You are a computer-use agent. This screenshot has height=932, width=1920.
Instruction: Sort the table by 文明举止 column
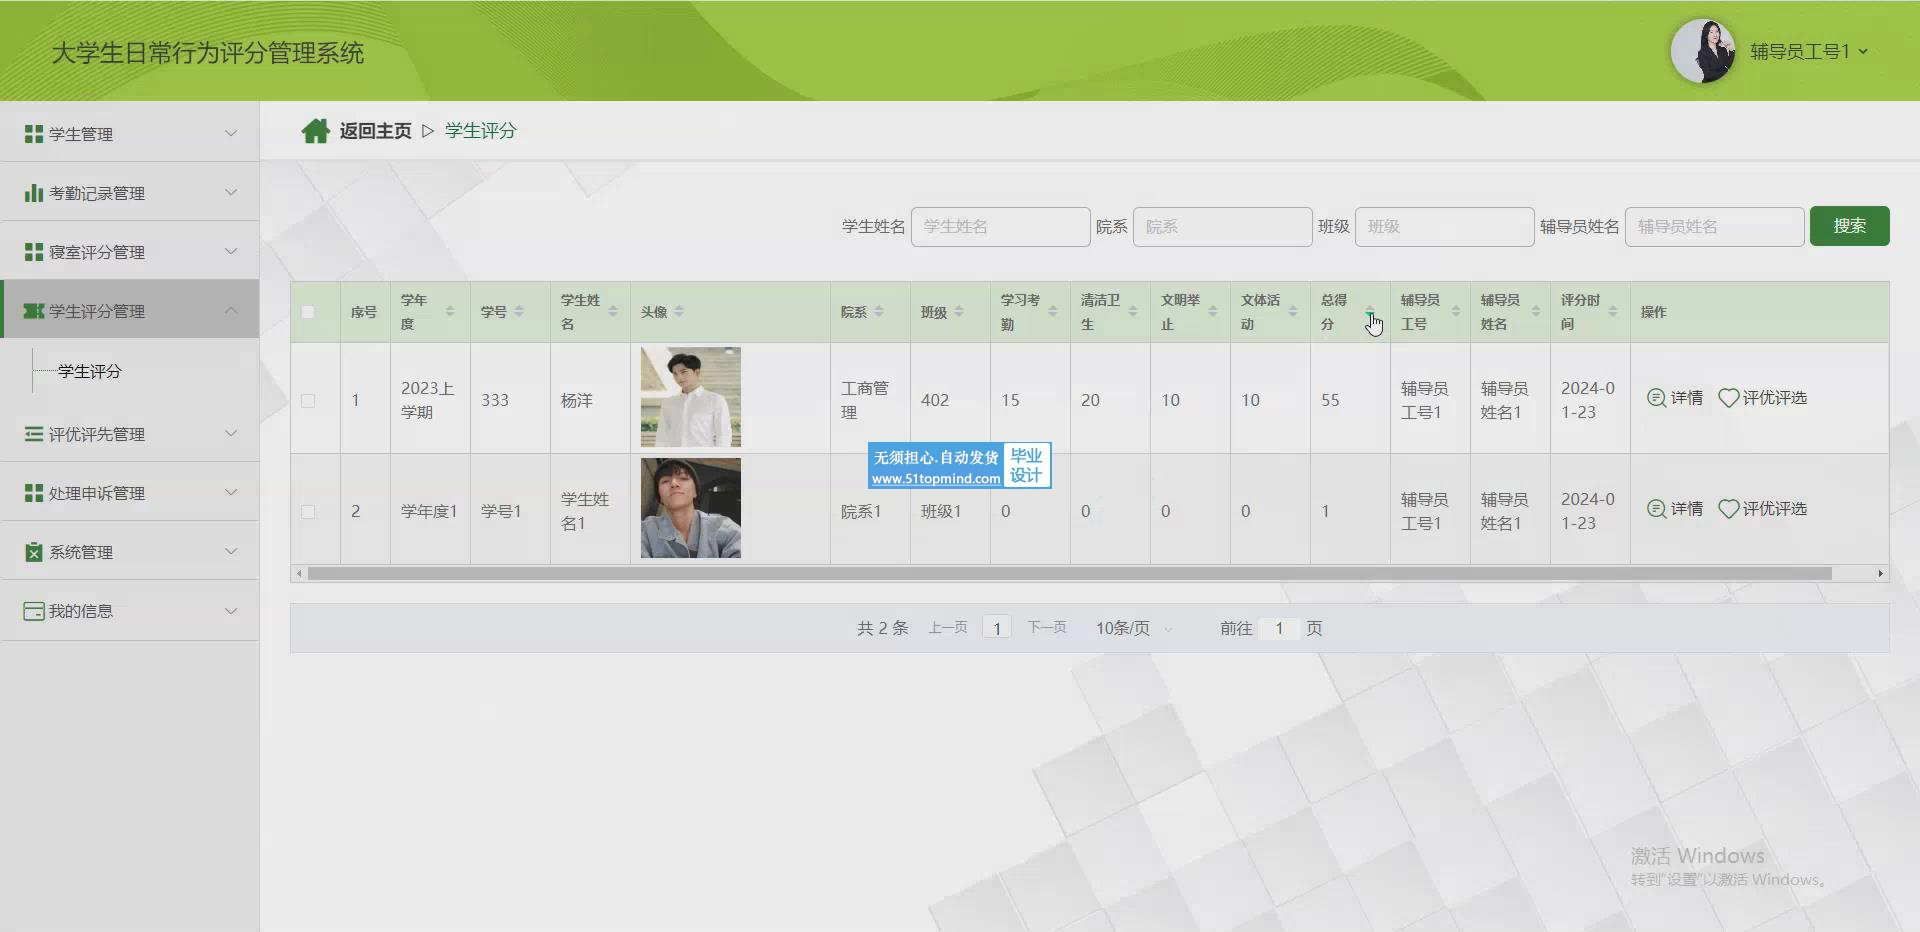(x=1213, y=312)
